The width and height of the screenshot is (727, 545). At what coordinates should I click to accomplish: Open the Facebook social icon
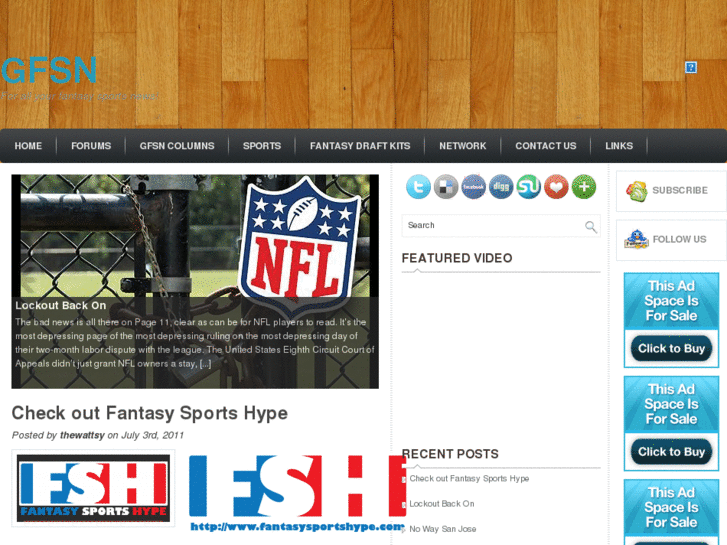(x=473, y=187)
